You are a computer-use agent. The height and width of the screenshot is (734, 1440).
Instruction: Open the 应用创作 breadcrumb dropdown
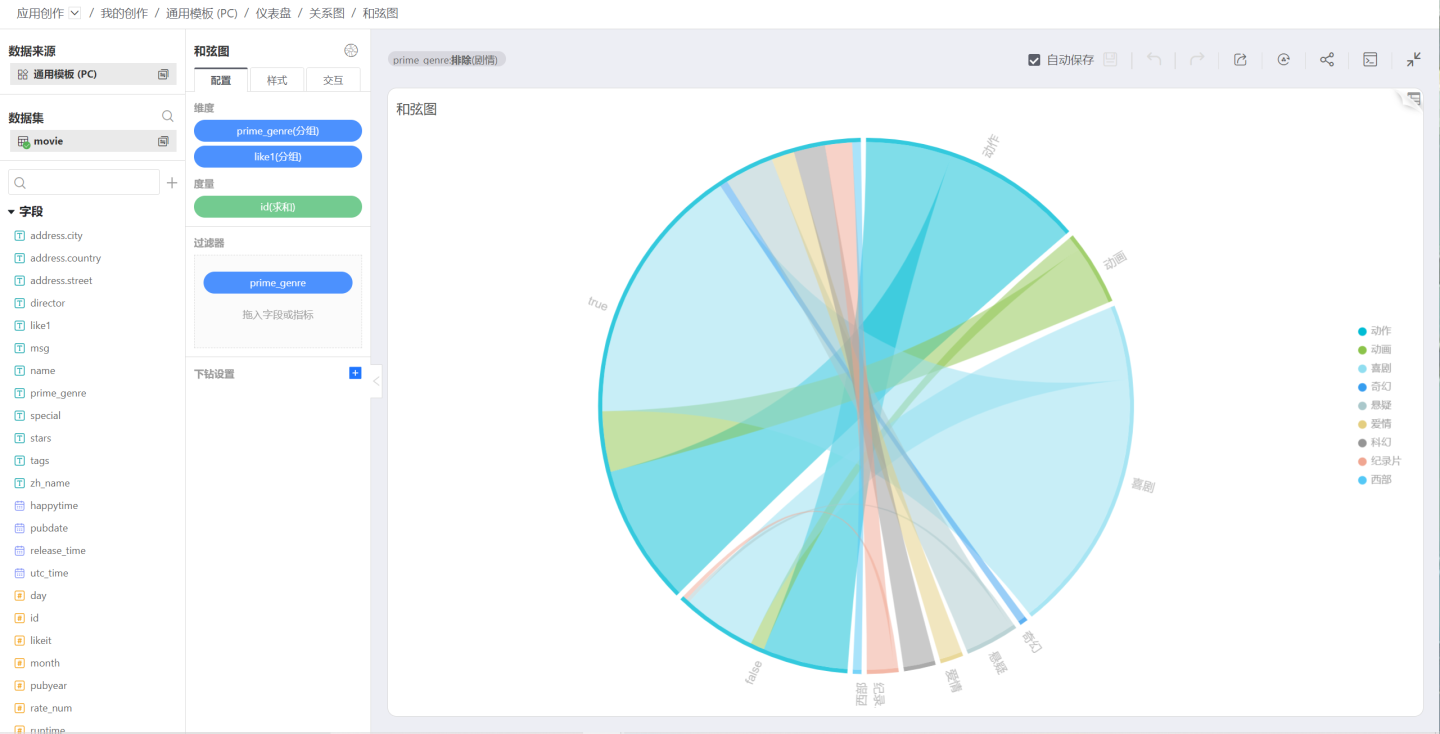tap(75, 14)
